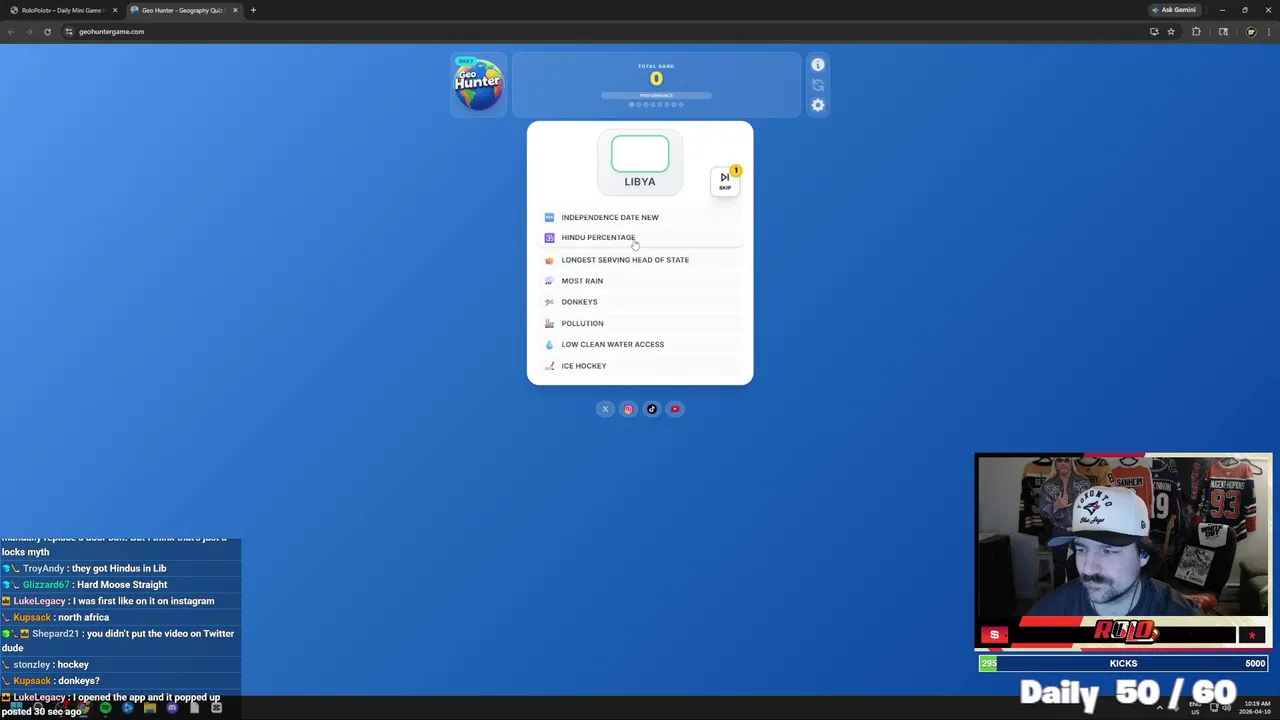1280x720 pixels.
Task: Click the install app icon in address bar
Action: click(x=1154, y=31)
